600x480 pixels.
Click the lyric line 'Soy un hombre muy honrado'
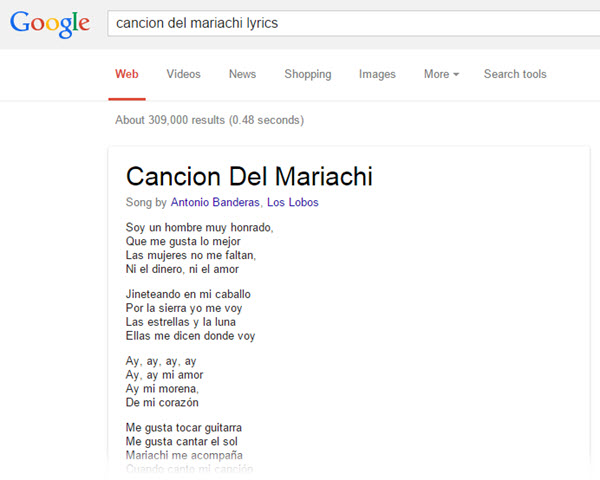click(199, 227)
